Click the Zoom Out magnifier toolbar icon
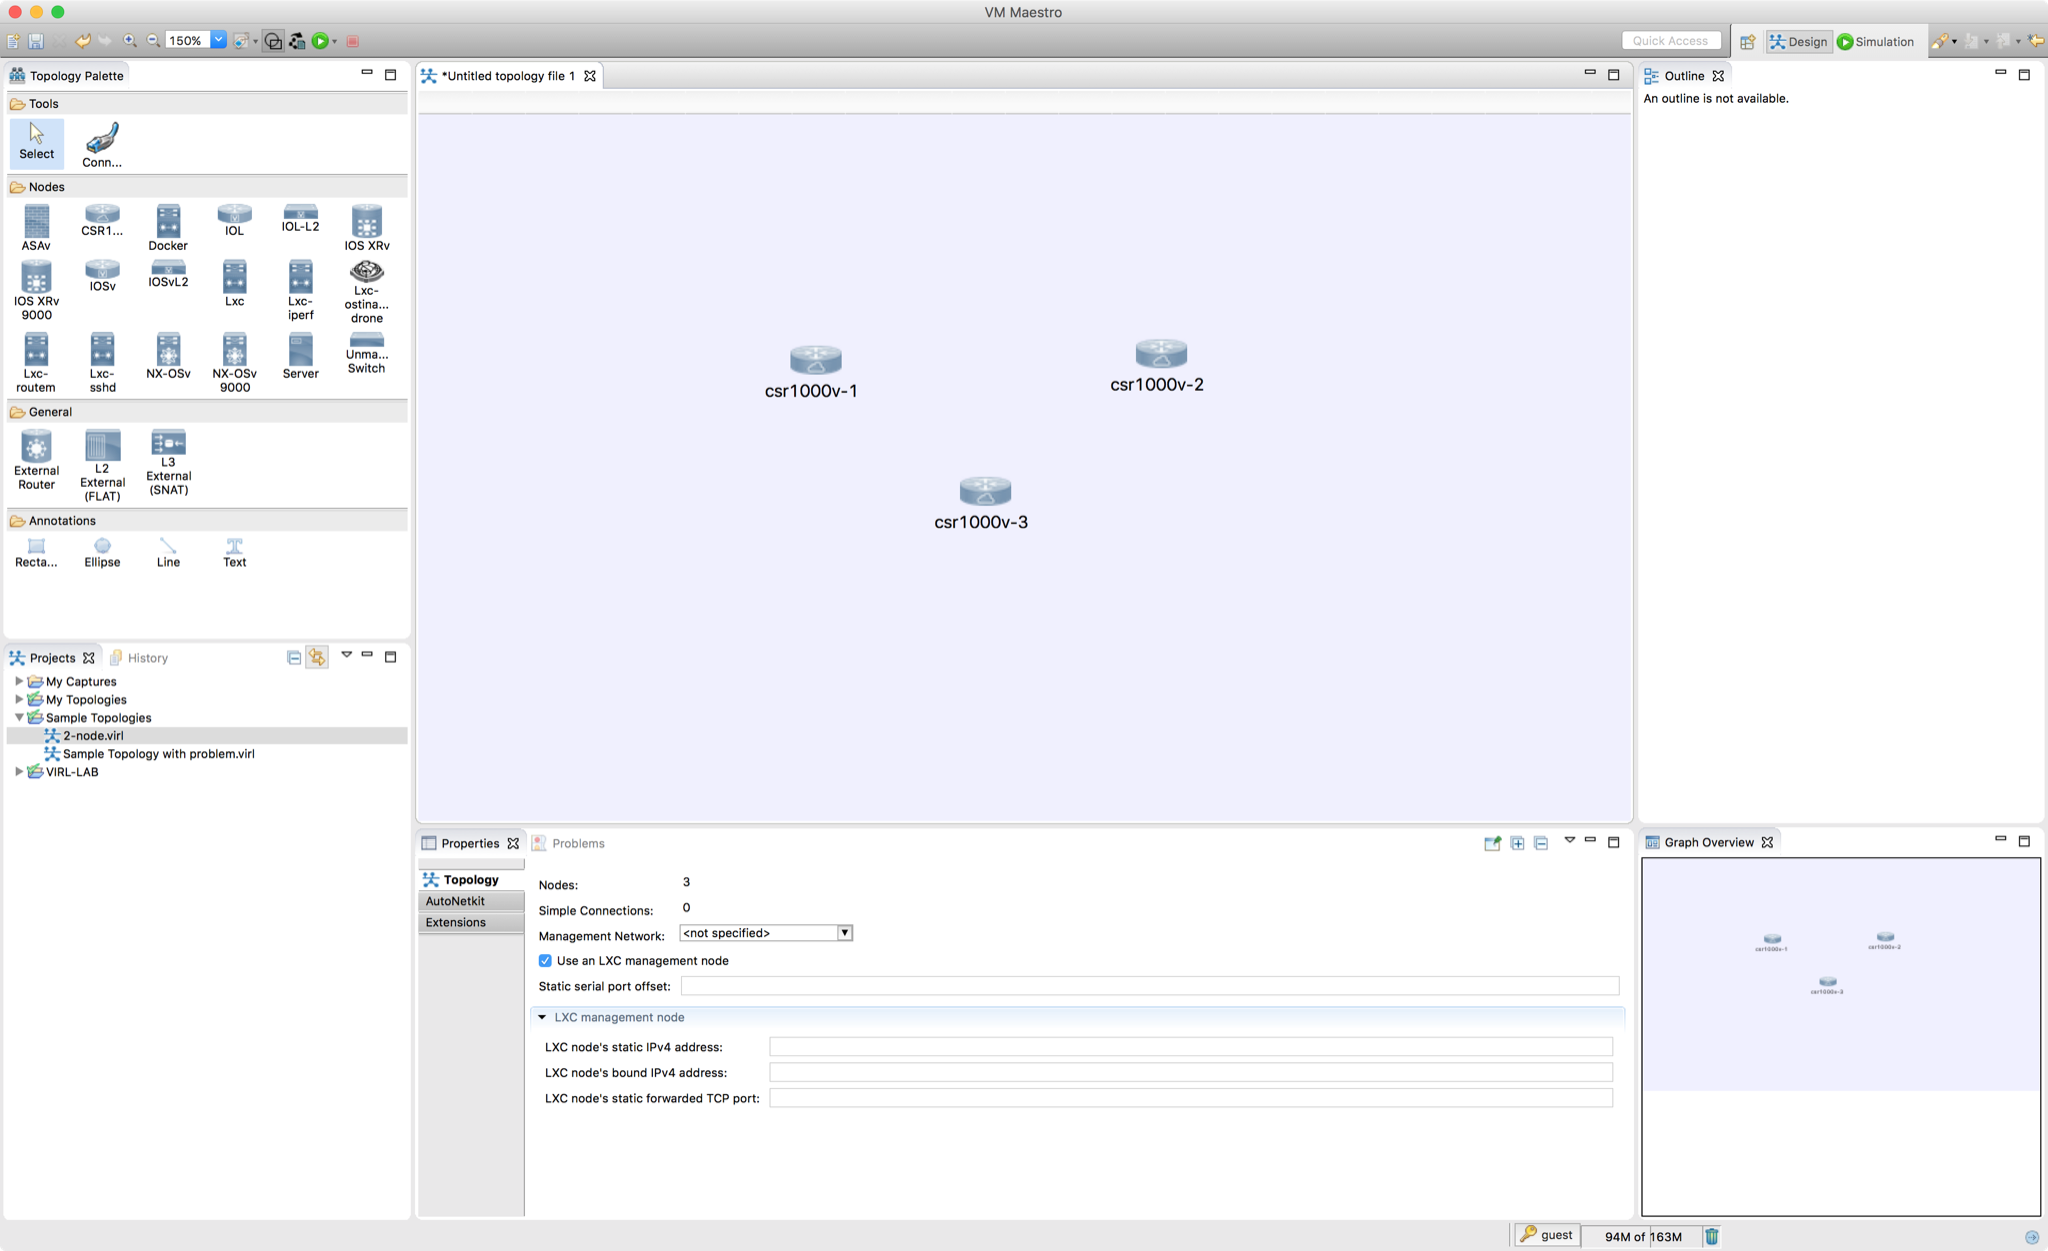 point(153,41)
